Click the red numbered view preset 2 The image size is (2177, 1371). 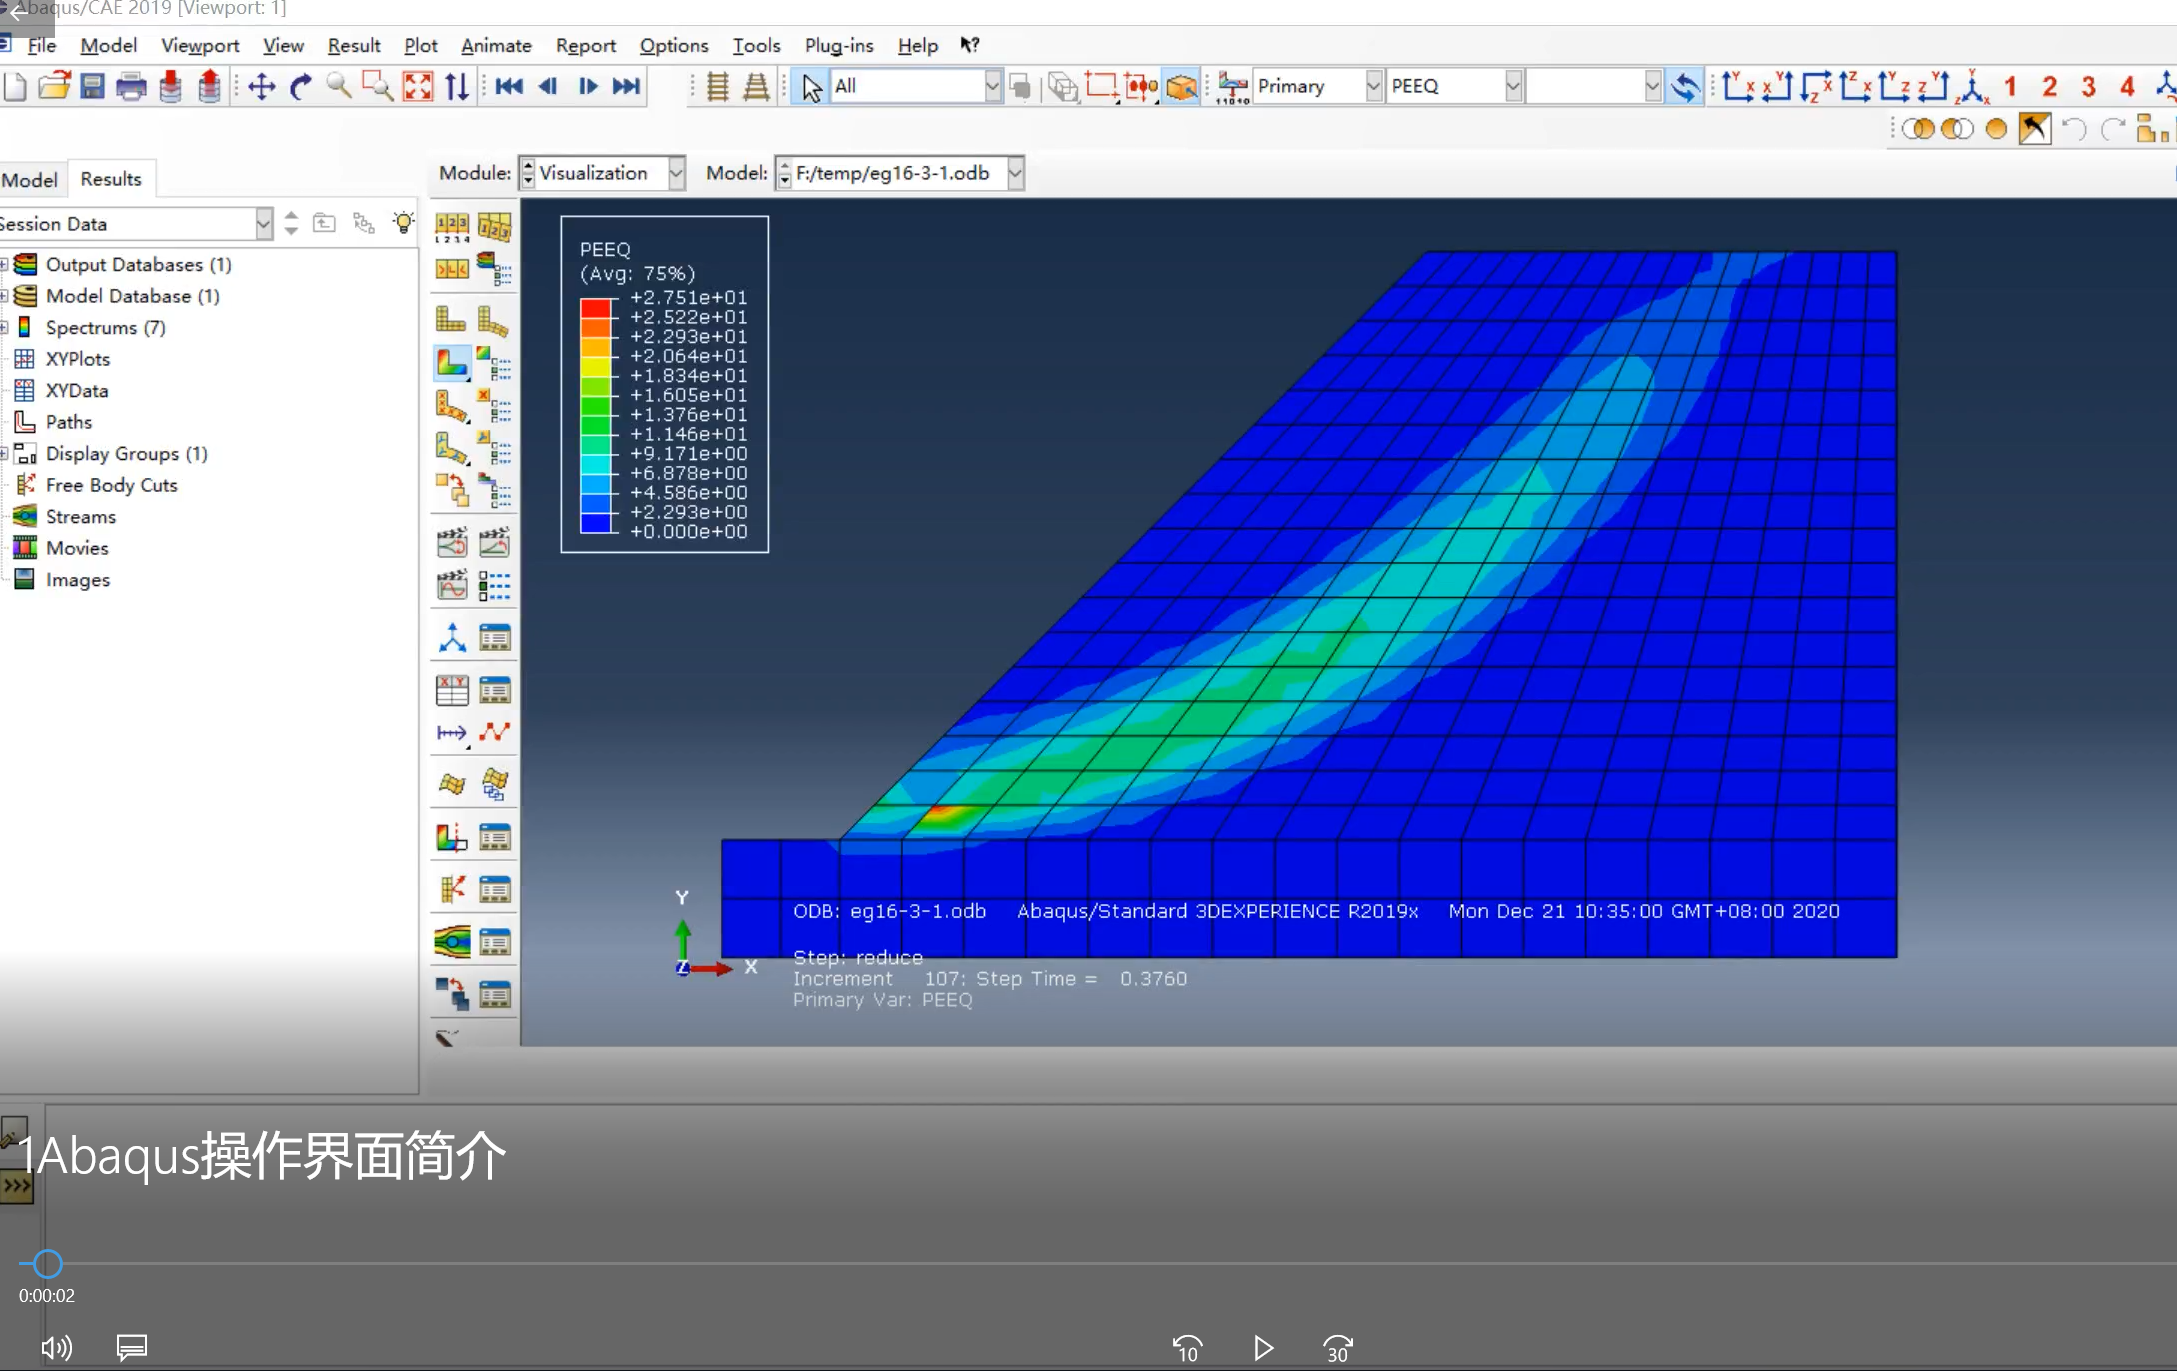tap(2048, 86)
